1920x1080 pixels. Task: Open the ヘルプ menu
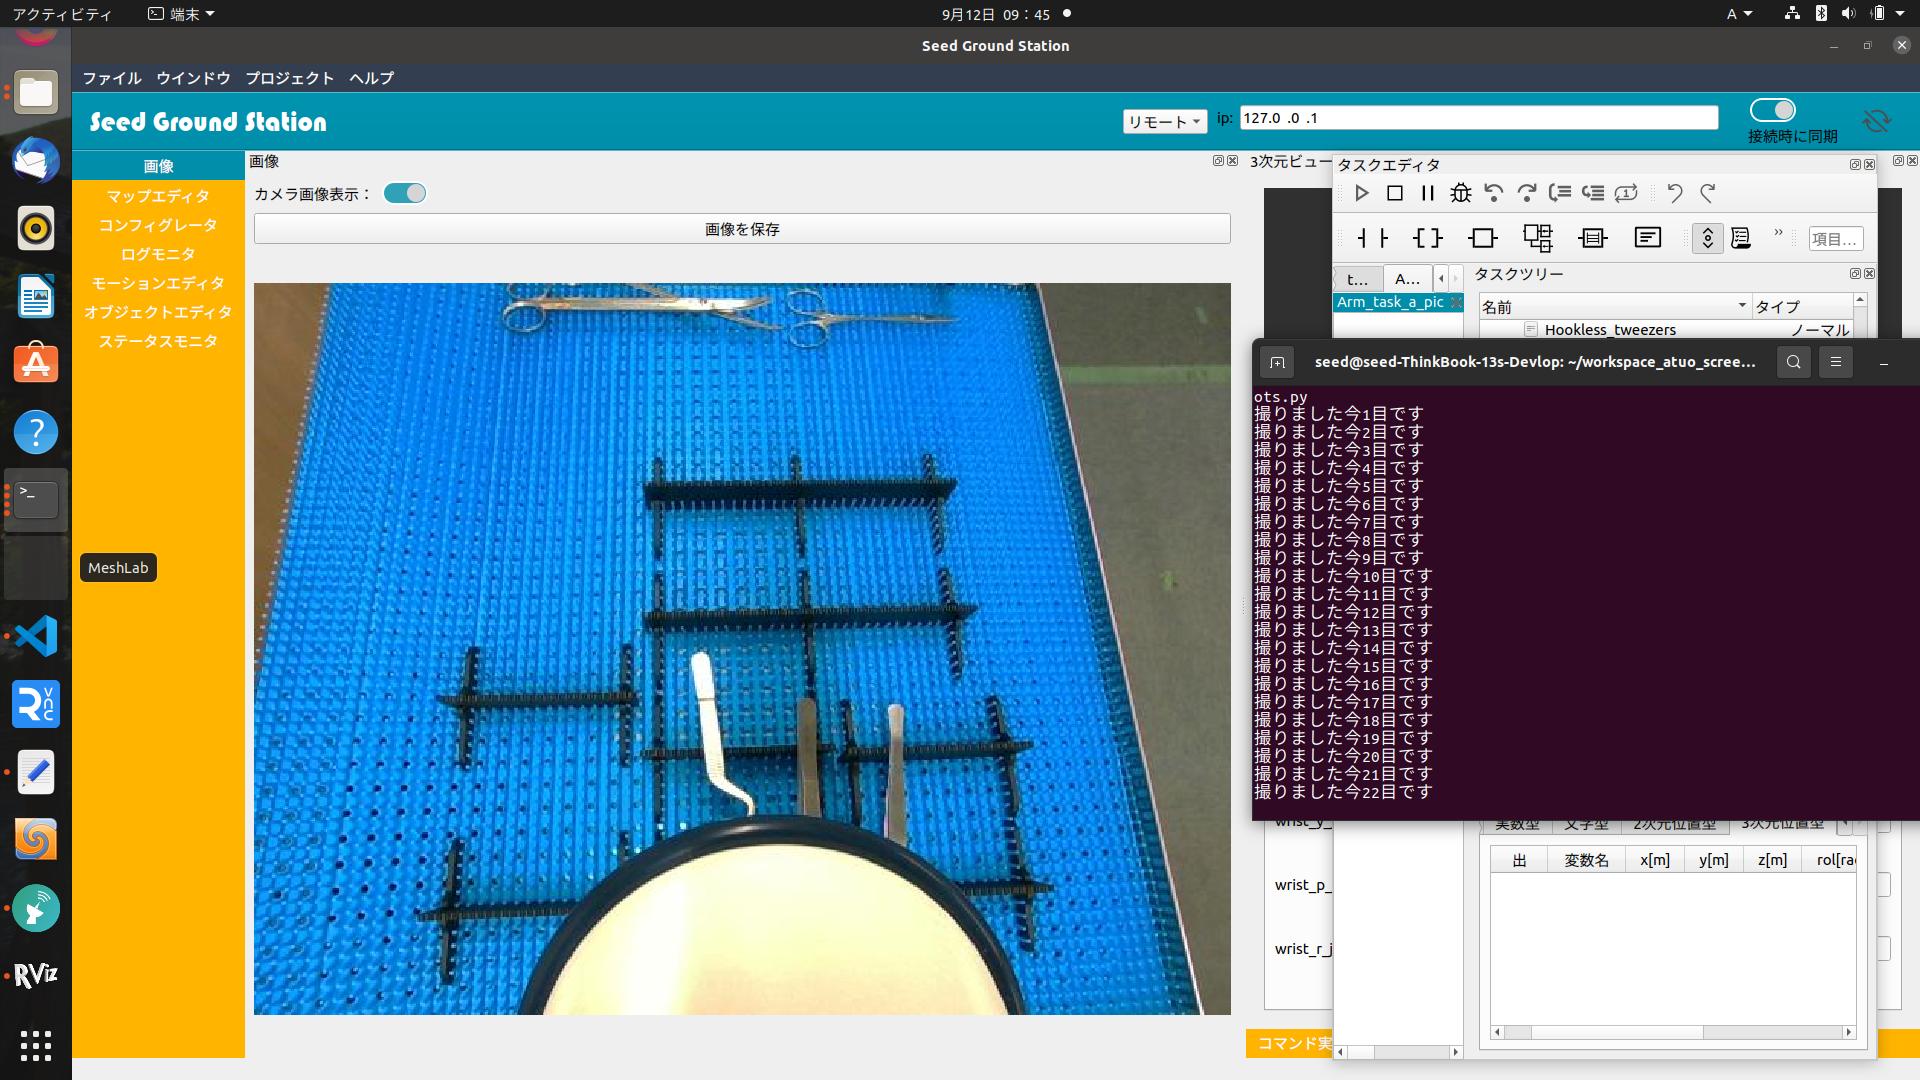coord(371,78)
